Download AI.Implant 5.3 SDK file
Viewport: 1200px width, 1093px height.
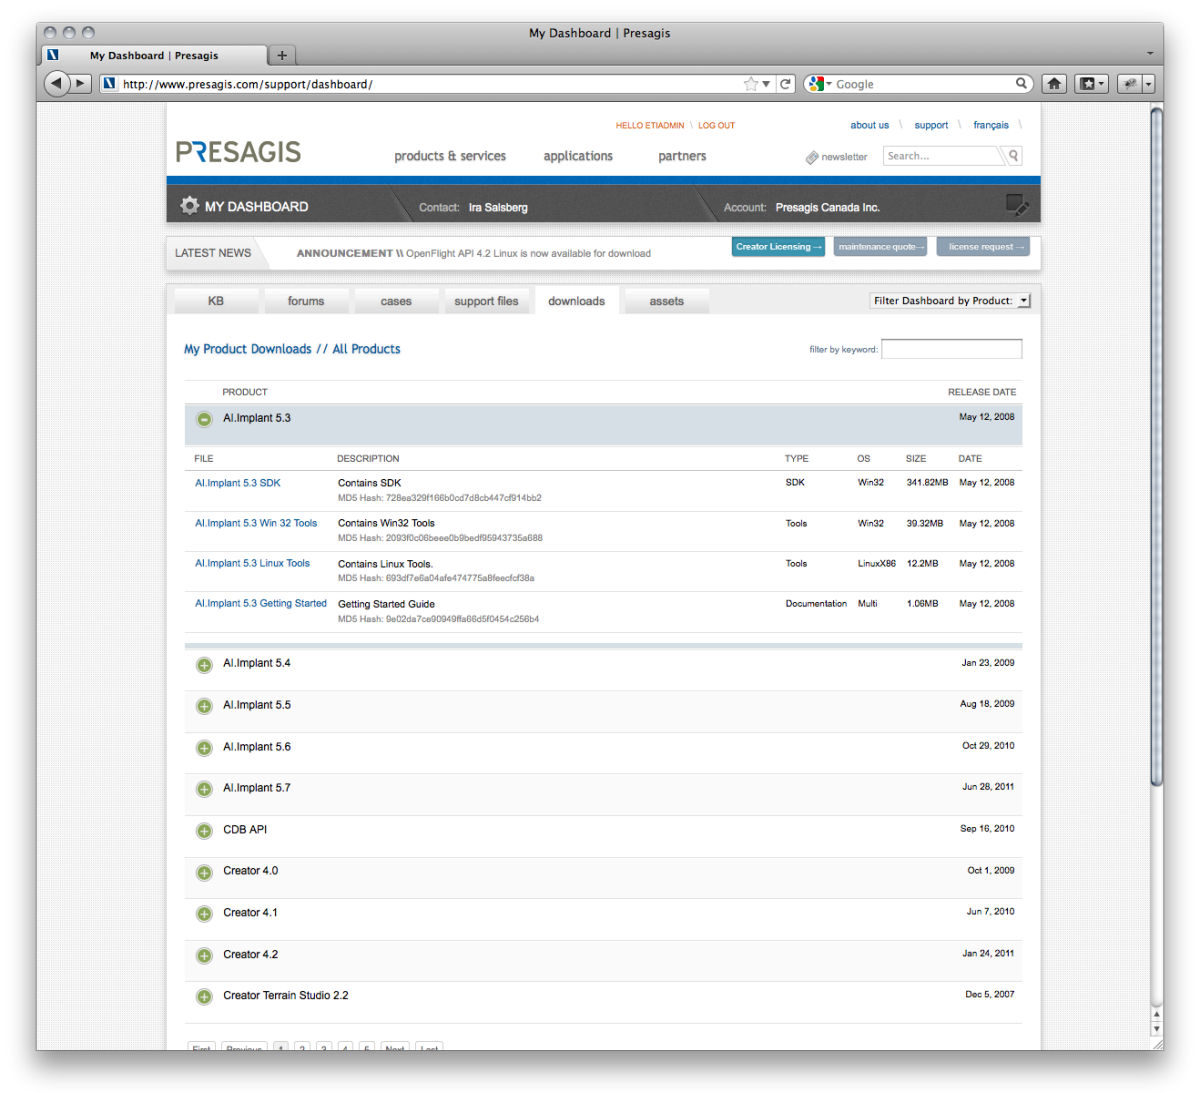[238, 483]
